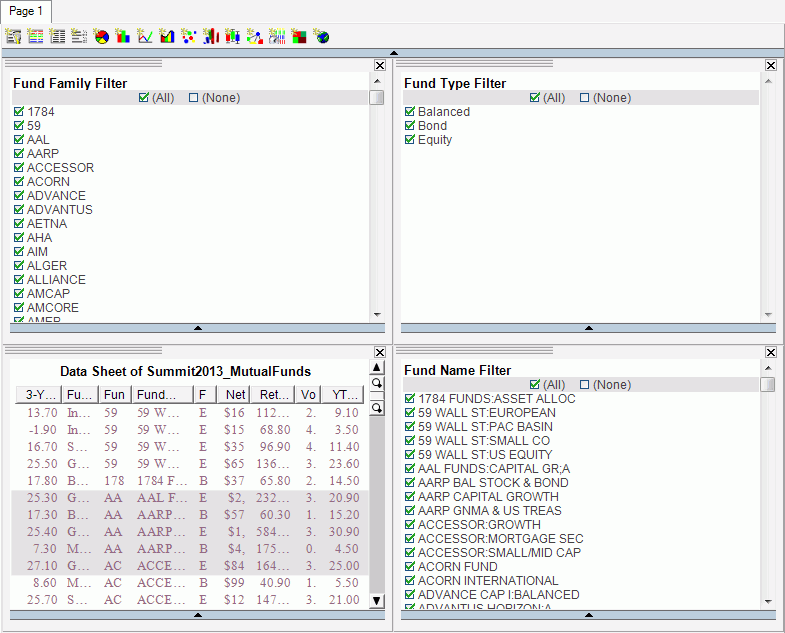Screen dimensions: 785x633
Task: Click the Net column header
Action: [x=234, y=395]
